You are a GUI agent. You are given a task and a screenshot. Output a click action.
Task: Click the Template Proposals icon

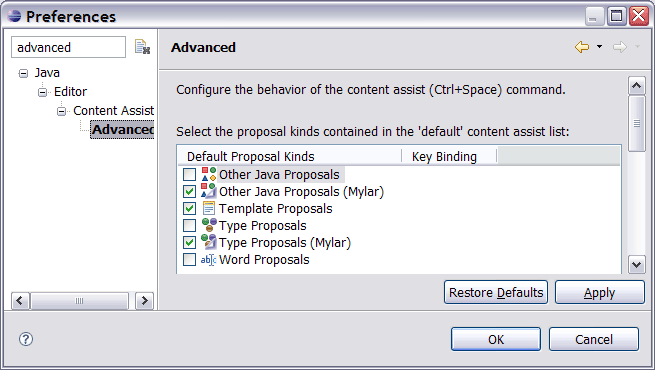click(208, 208)
